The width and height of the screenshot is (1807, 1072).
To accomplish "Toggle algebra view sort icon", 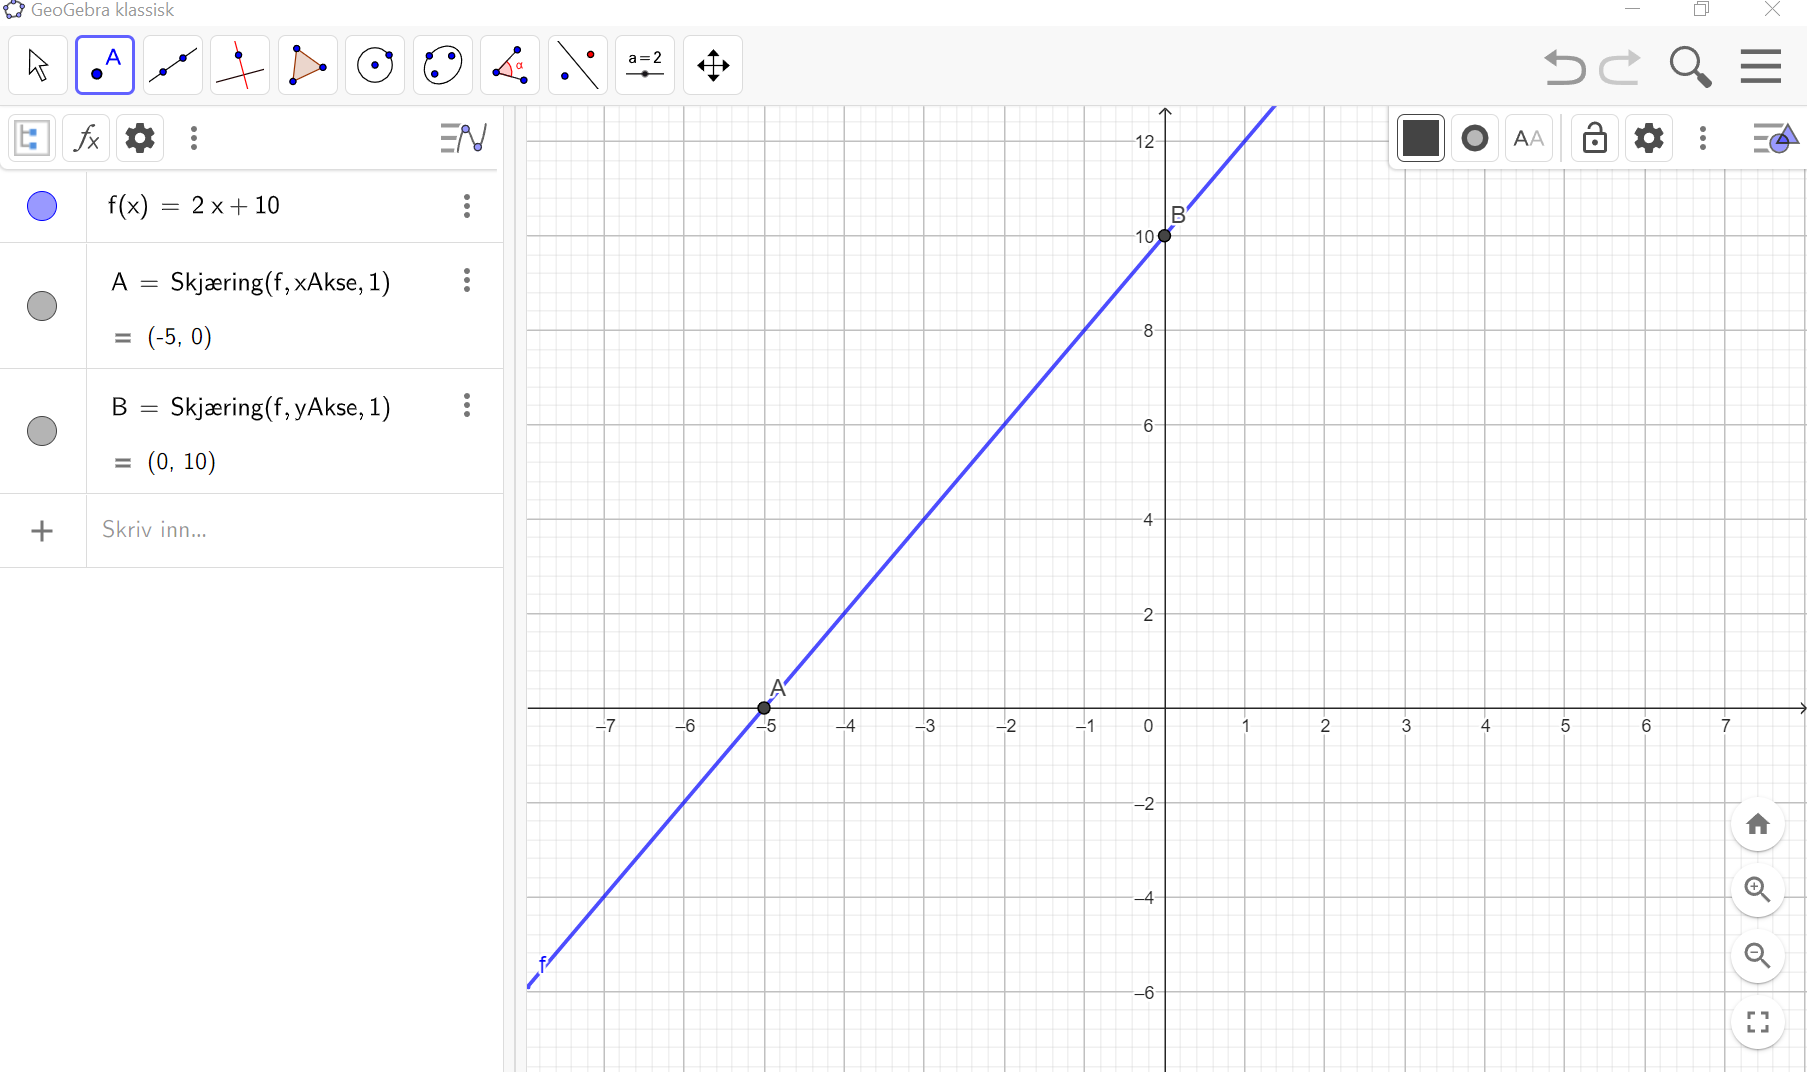I will pyautogui.click(x=32, y=138).
